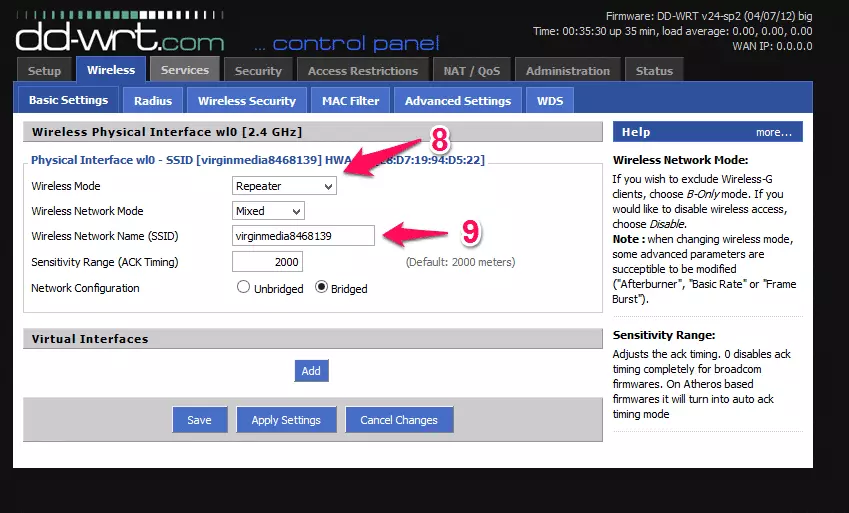Select the Unbridged radio button

point(243,288)
